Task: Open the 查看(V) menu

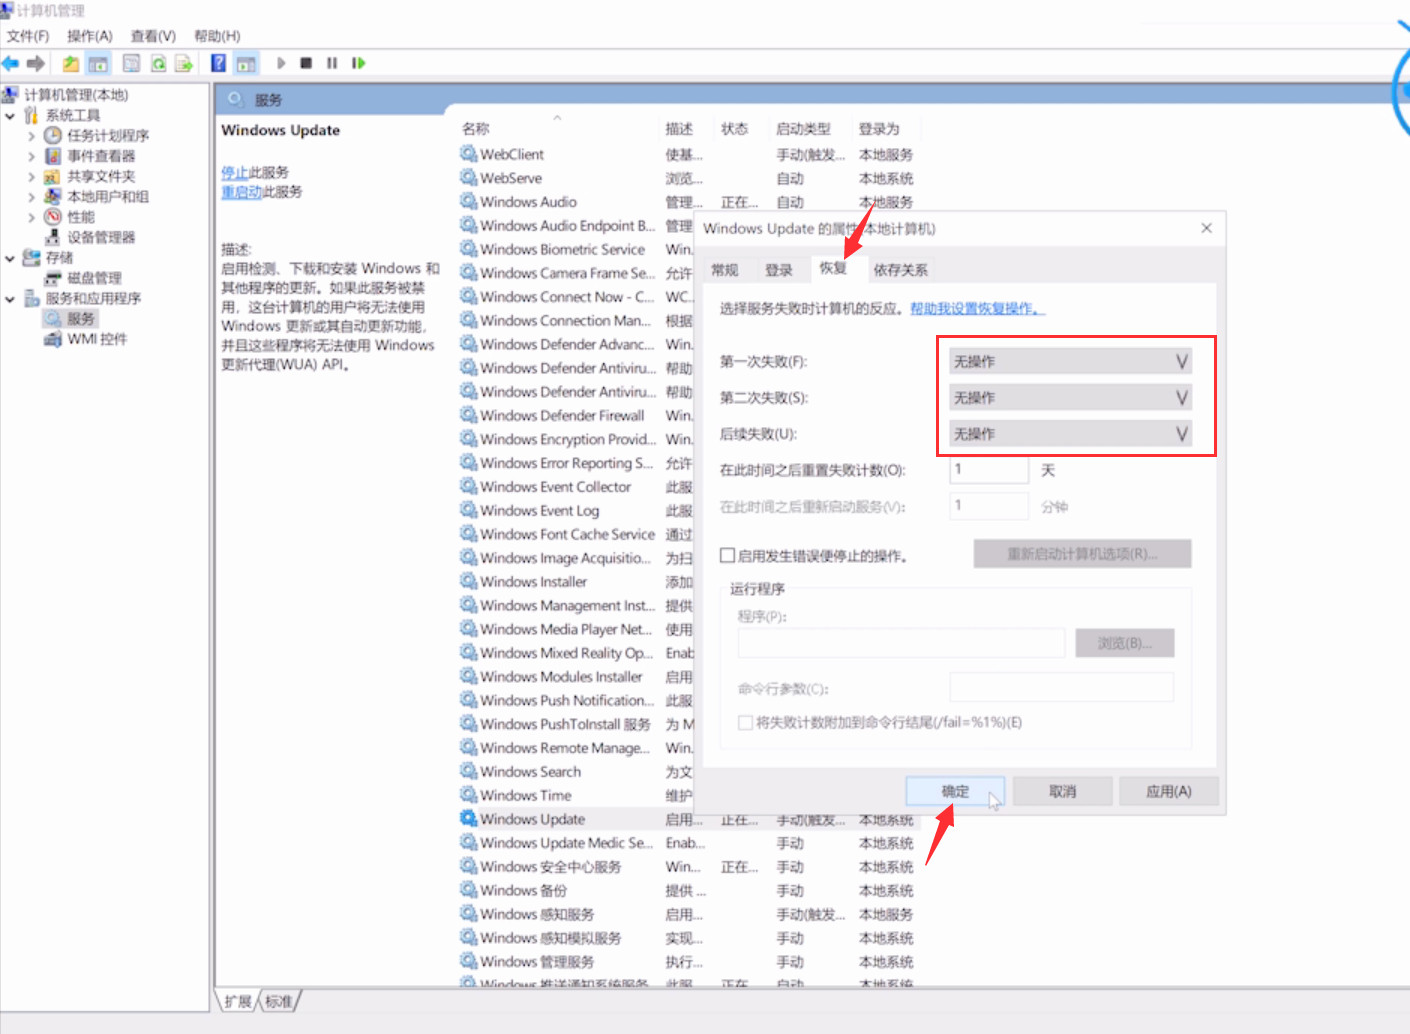Action: (153, 36)
